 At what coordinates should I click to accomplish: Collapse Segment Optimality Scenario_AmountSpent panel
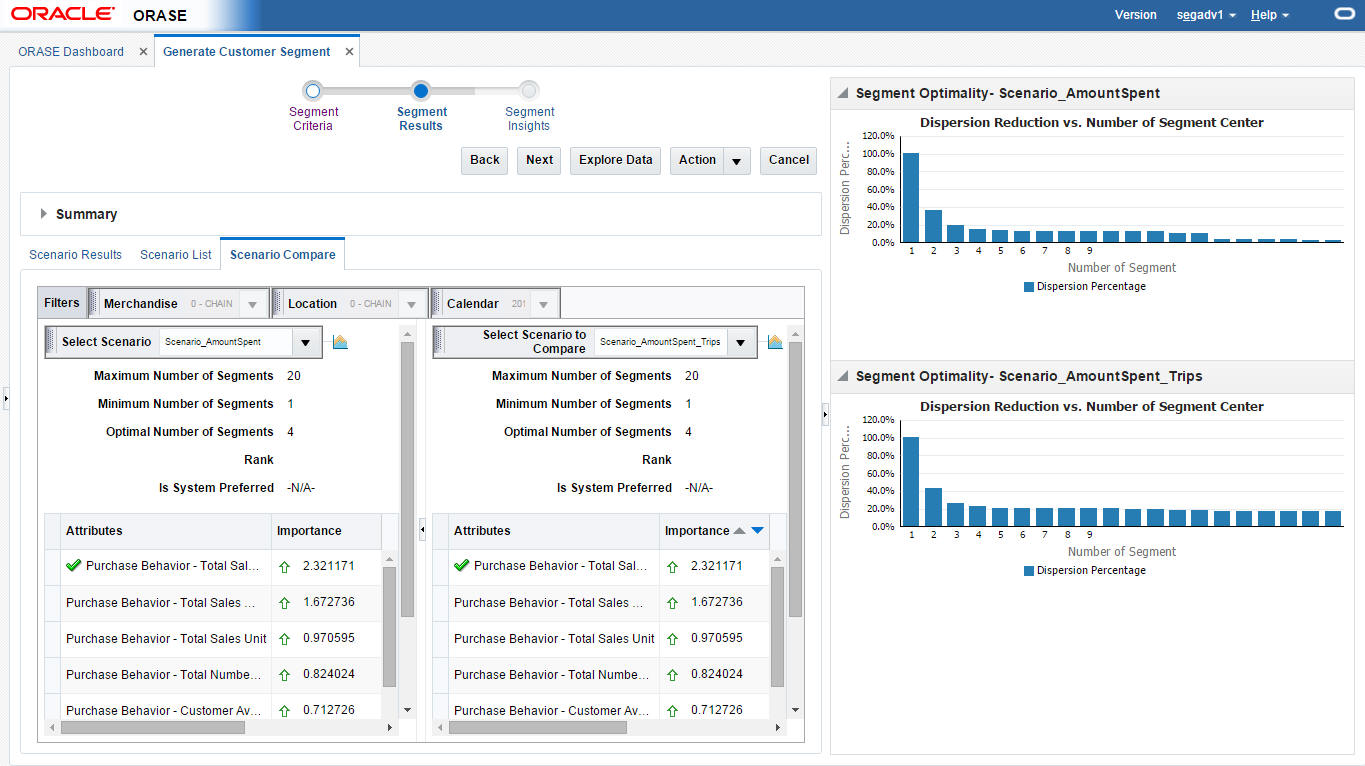coord(843,93)
